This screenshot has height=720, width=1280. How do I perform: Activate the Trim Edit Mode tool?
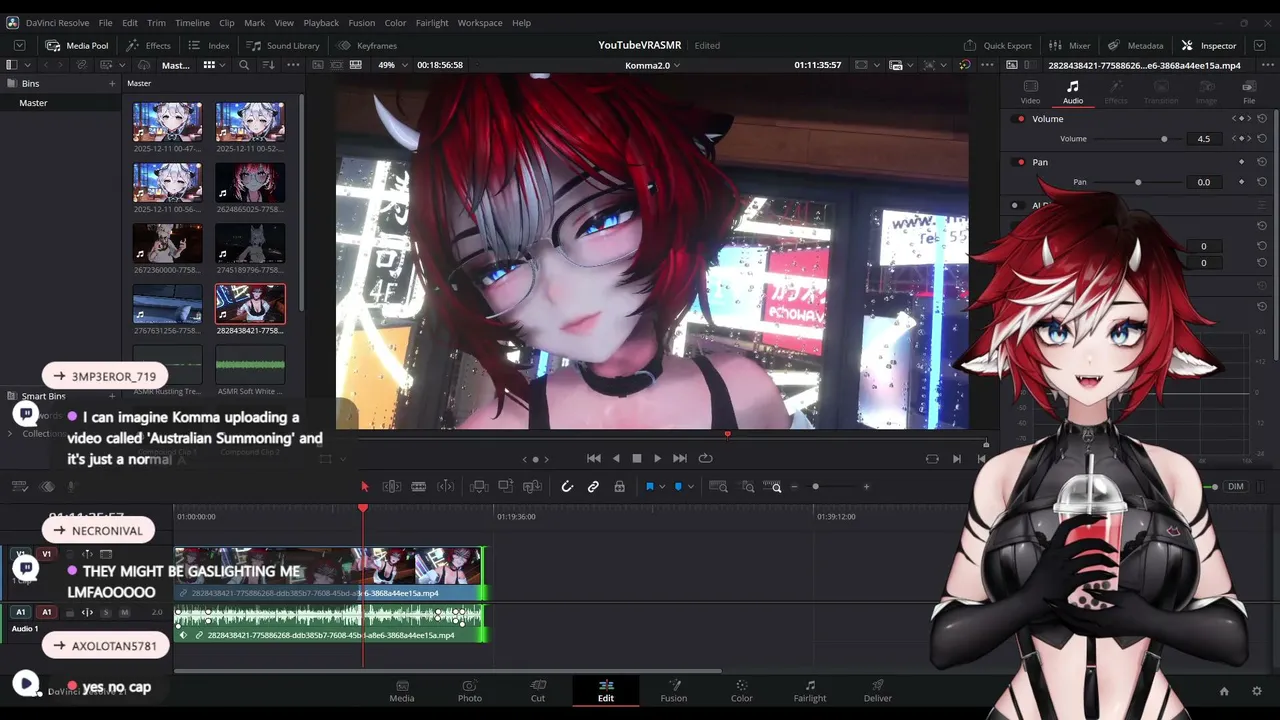tap(392, 487)
